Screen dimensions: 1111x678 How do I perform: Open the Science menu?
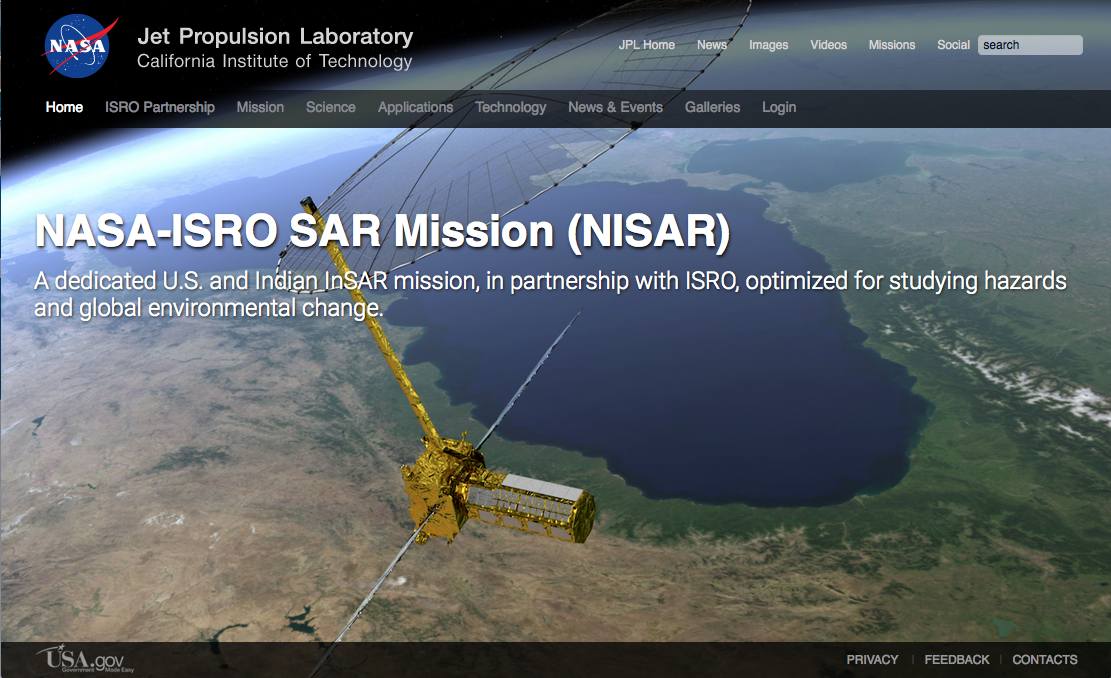click(x=331, y=107)
